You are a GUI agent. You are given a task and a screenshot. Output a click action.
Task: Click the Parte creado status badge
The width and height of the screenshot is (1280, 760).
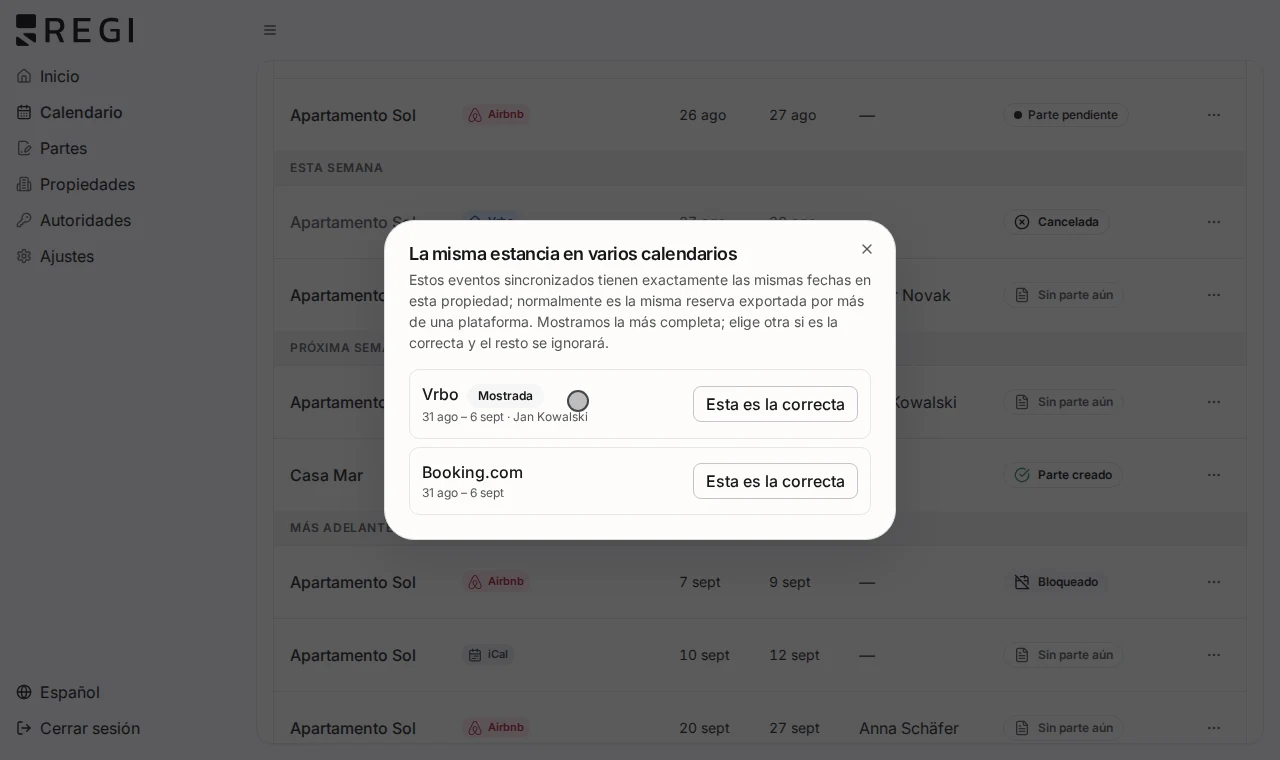(x=1064, y=475)
